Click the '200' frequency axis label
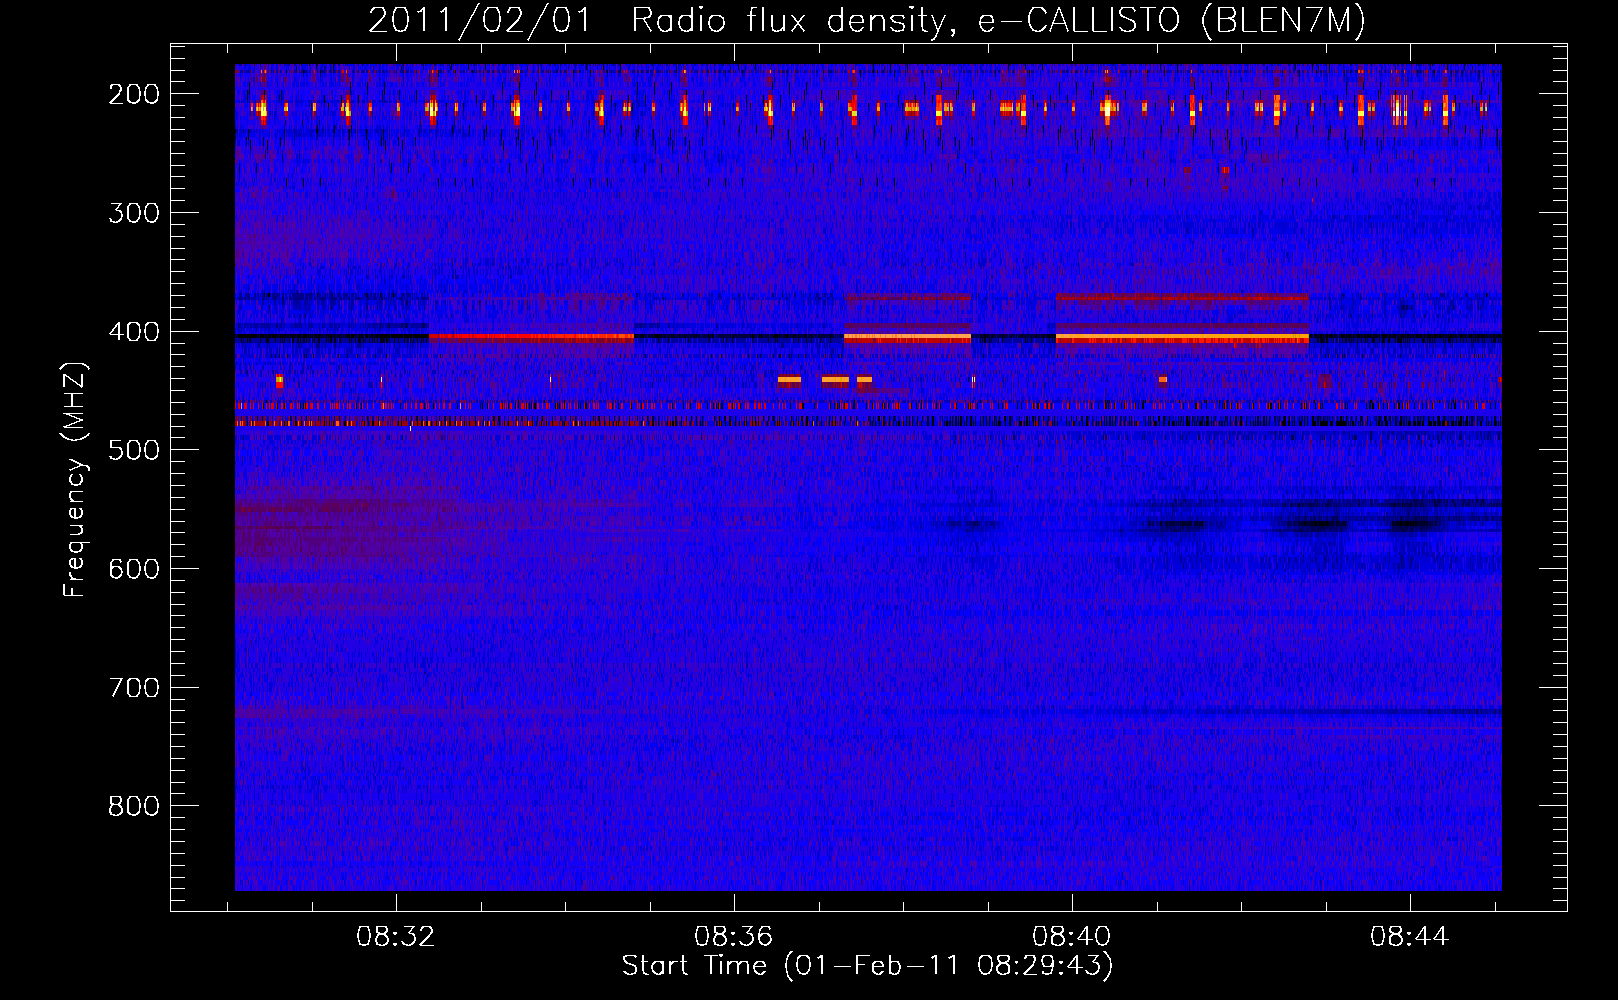Viewport: 1618px width, 1000px height. 133,94
